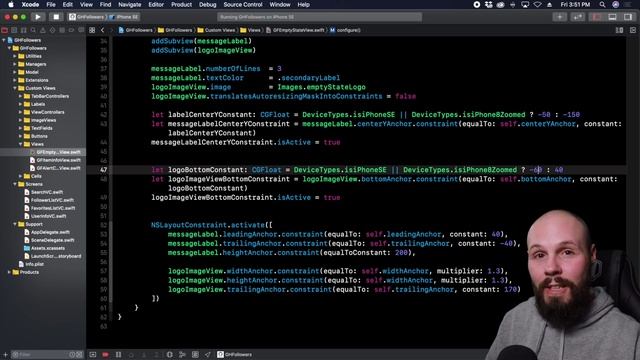Open the Project navigator tab icon

[4, 30]
